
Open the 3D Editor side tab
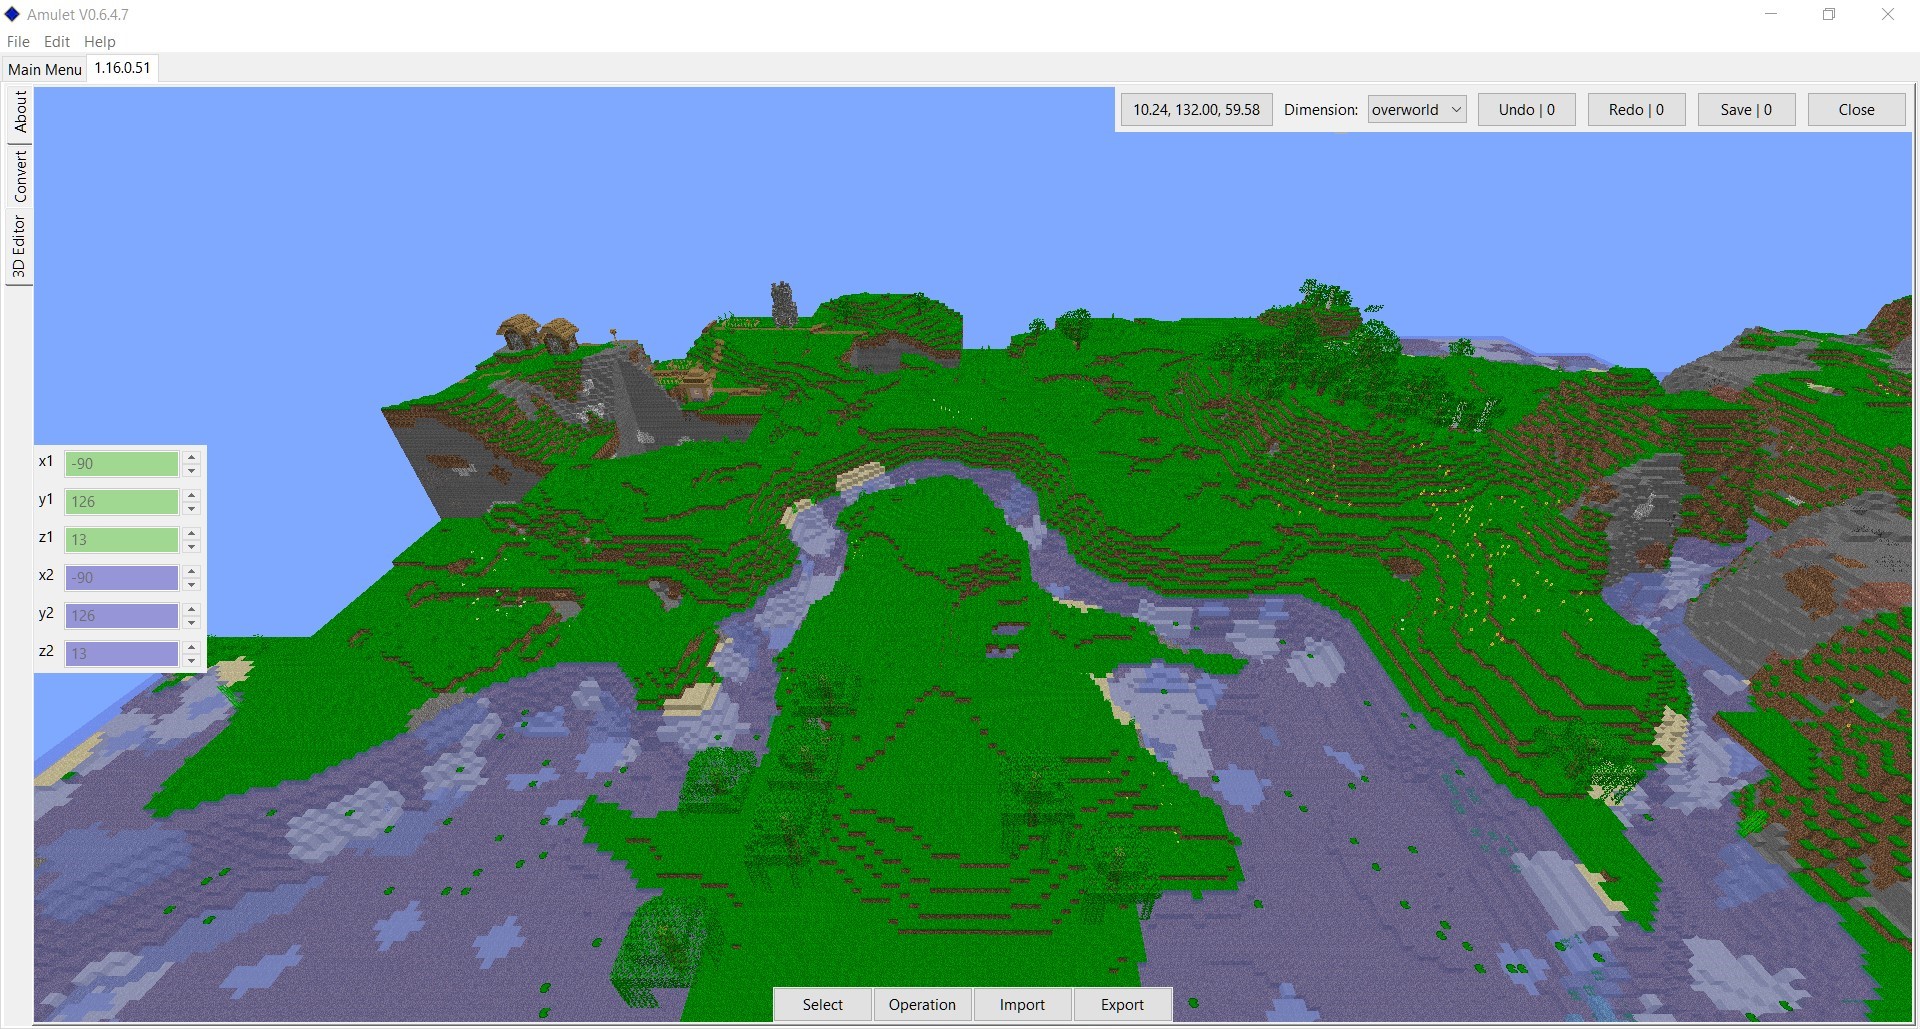pyautogui.click(x=19, y=247)
